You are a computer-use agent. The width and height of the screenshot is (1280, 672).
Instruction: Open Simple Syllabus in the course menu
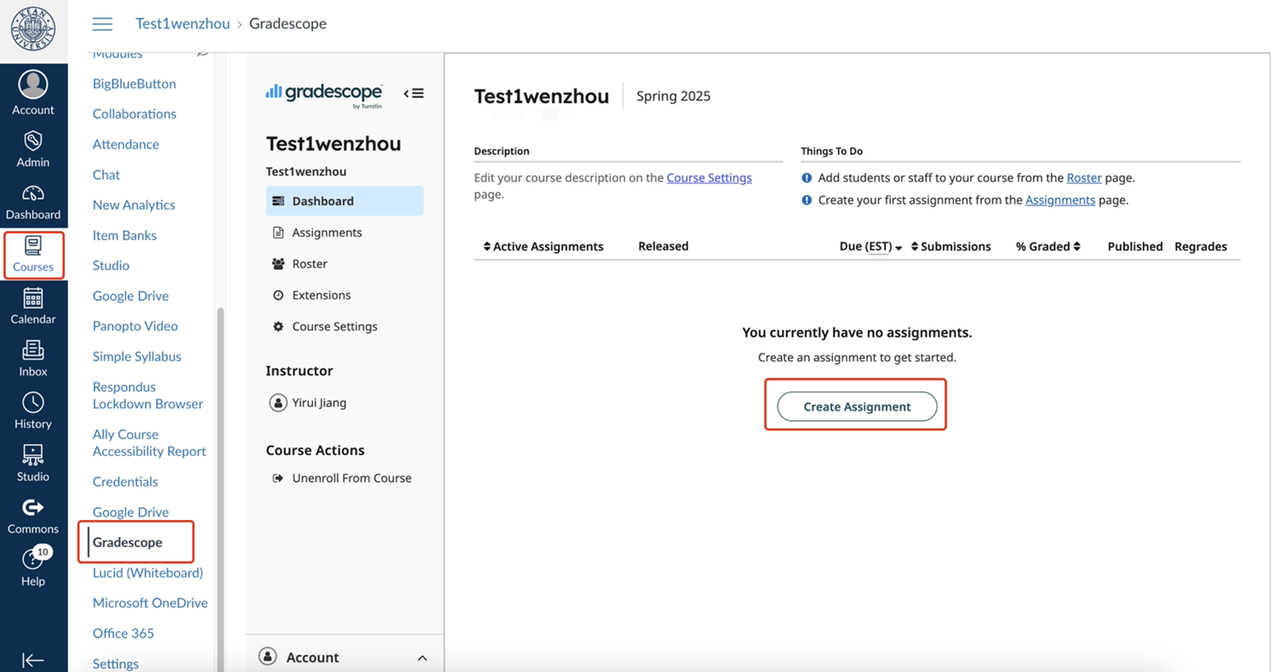136,357
